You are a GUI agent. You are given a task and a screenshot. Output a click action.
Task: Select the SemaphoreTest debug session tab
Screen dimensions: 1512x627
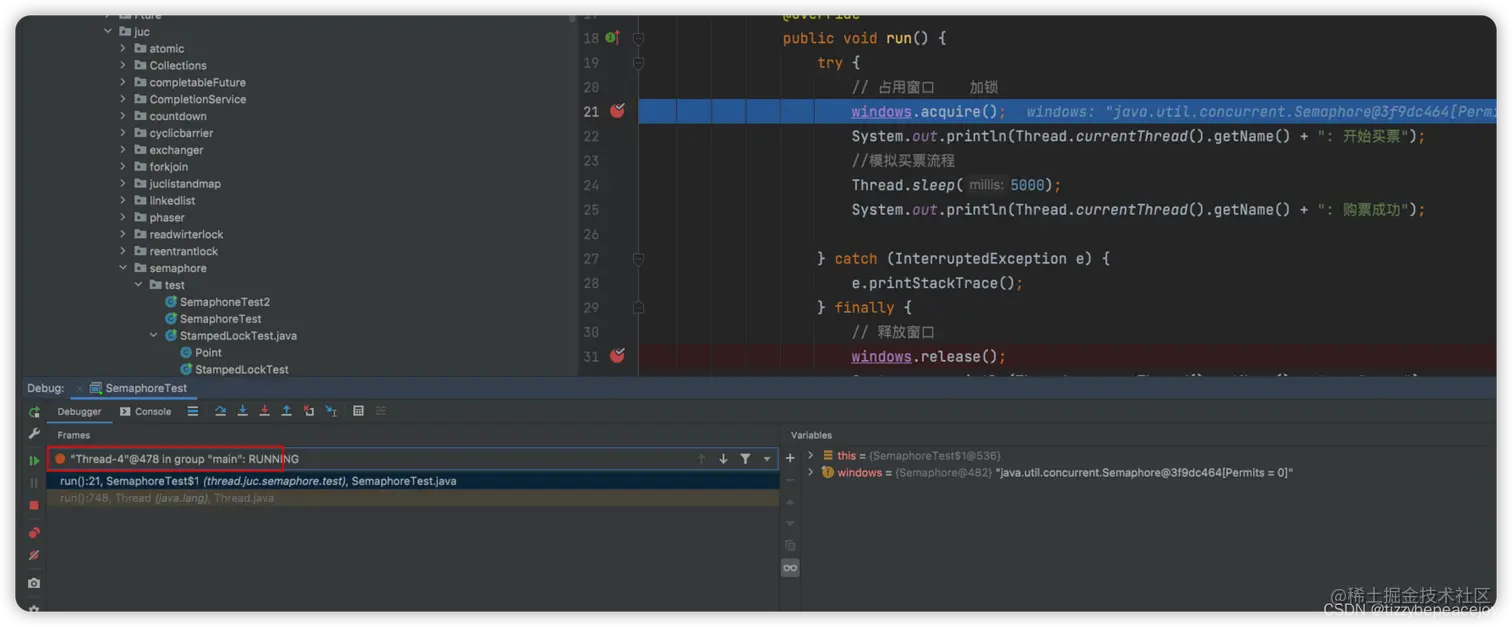(139, 388)
